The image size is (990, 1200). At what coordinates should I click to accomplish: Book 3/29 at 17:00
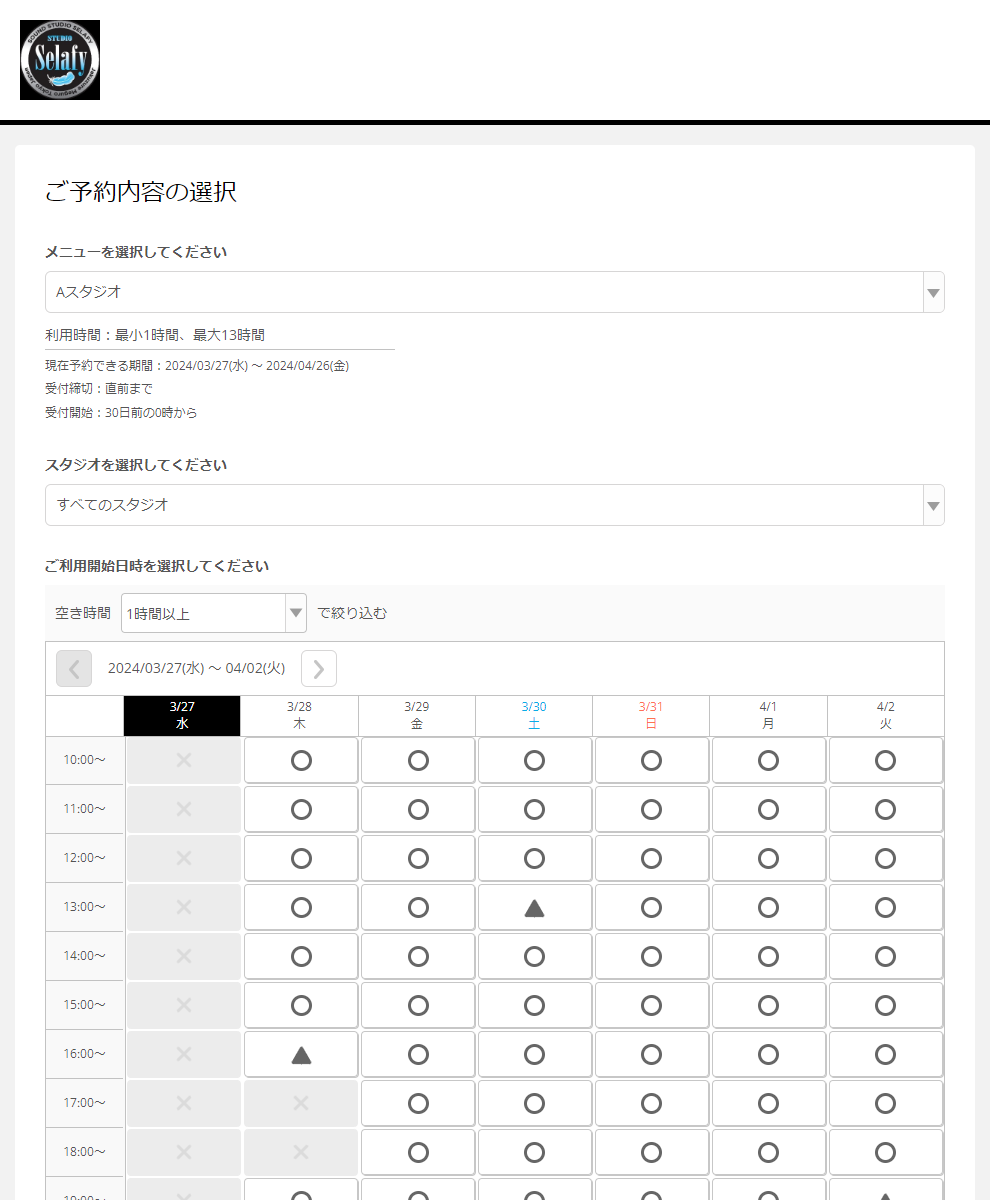tap(418, 1103)
